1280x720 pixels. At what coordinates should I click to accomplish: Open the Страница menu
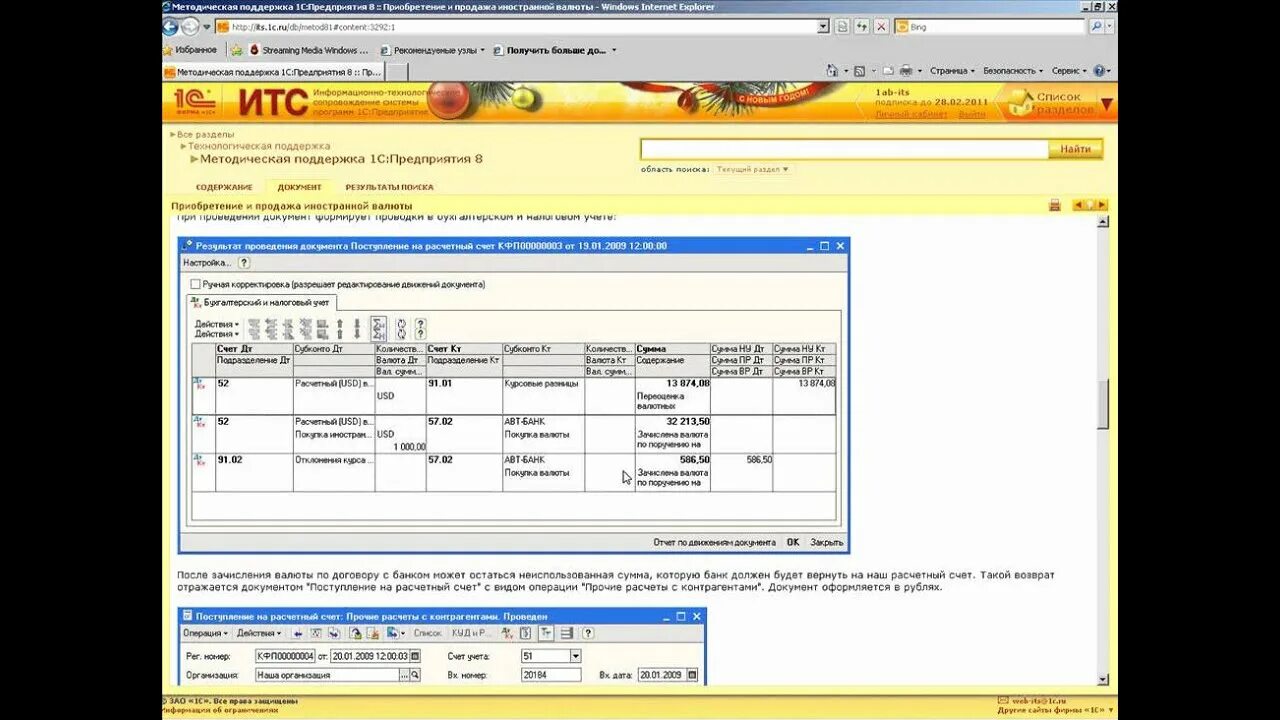952,71
